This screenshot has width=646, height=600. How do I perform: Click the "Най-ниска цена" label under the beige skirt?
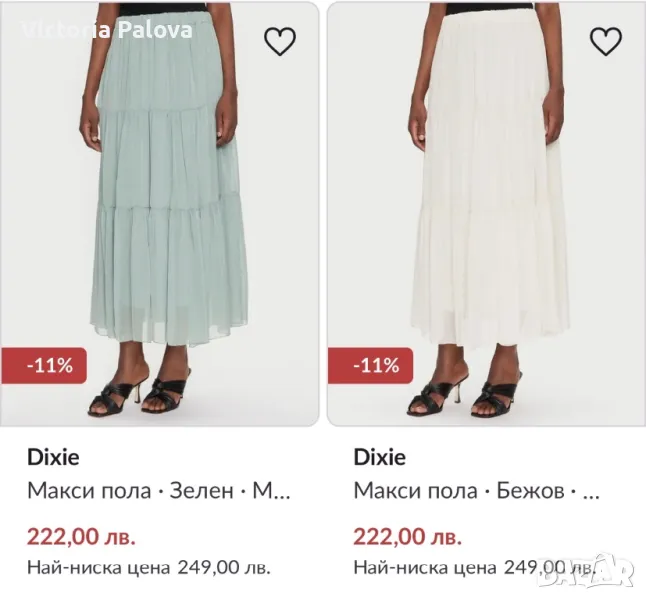425,568
